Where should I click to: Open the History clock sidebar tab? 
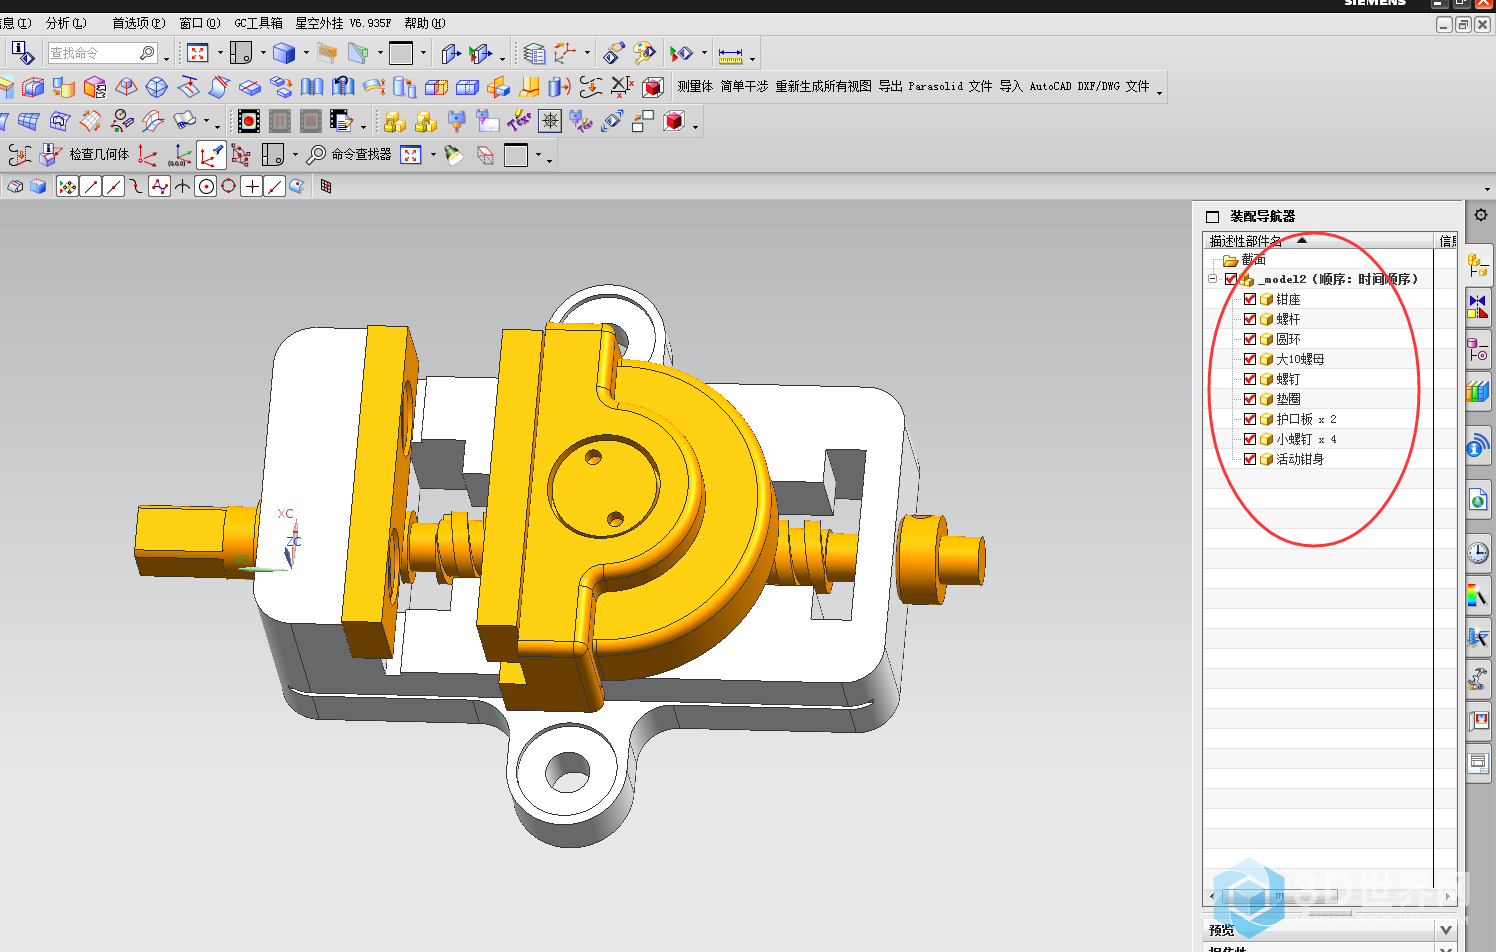pos(1477,553)
